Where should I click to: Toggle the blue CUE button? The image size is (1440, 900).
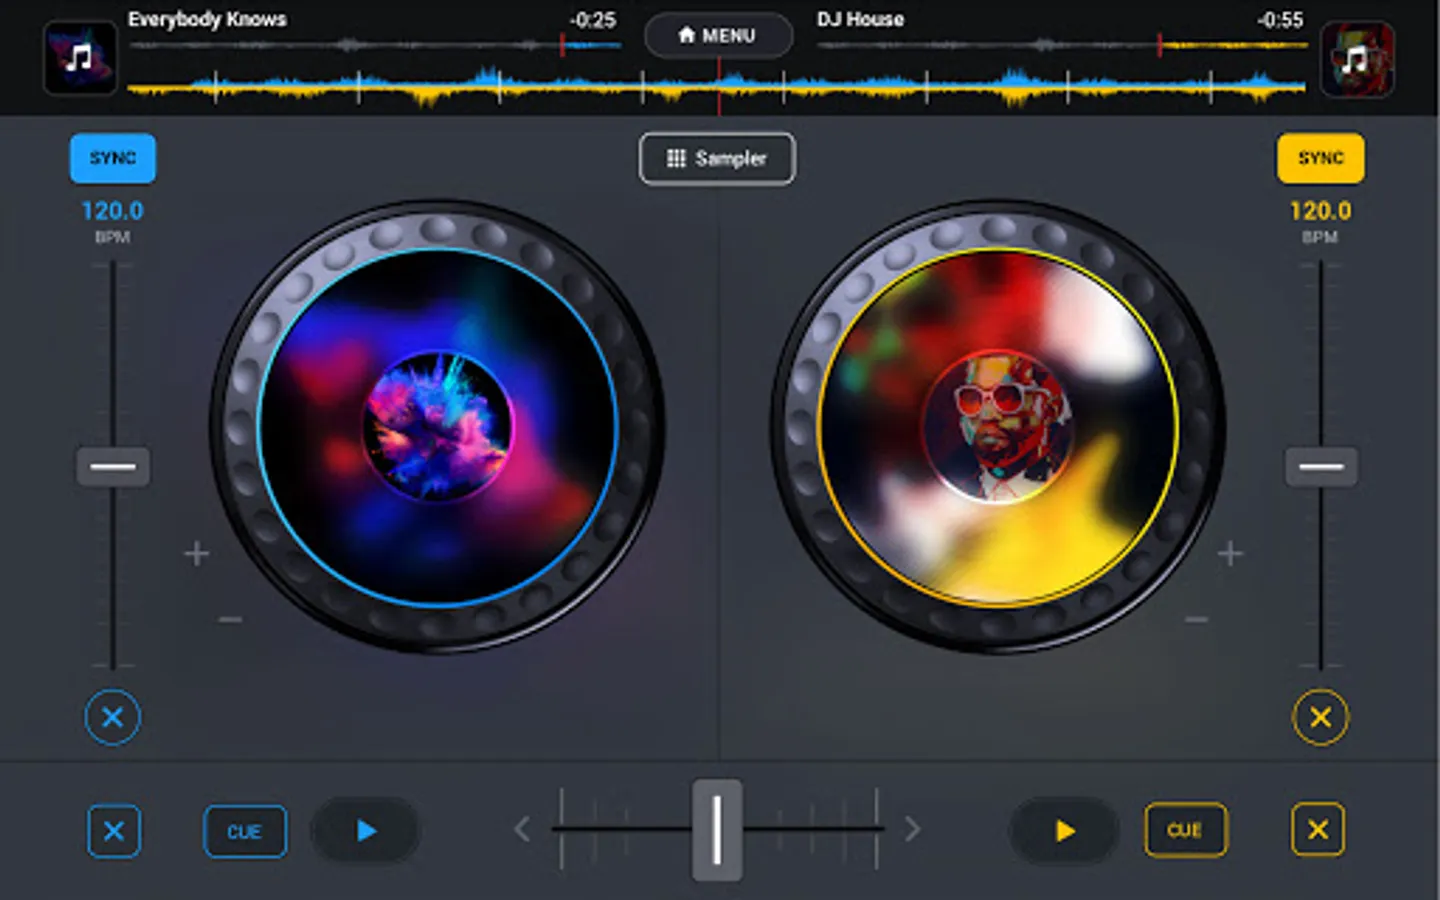click(245, 831)
